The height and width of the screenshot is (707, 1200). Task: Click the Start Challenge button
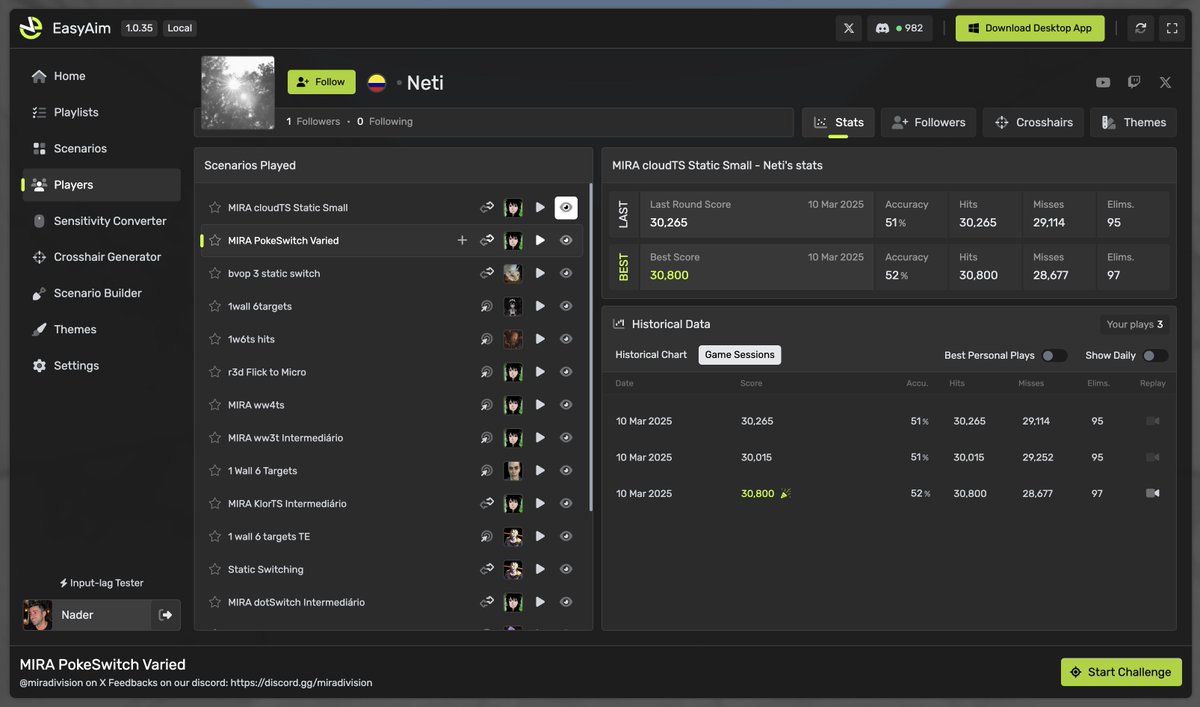[x=1121, y=672]
